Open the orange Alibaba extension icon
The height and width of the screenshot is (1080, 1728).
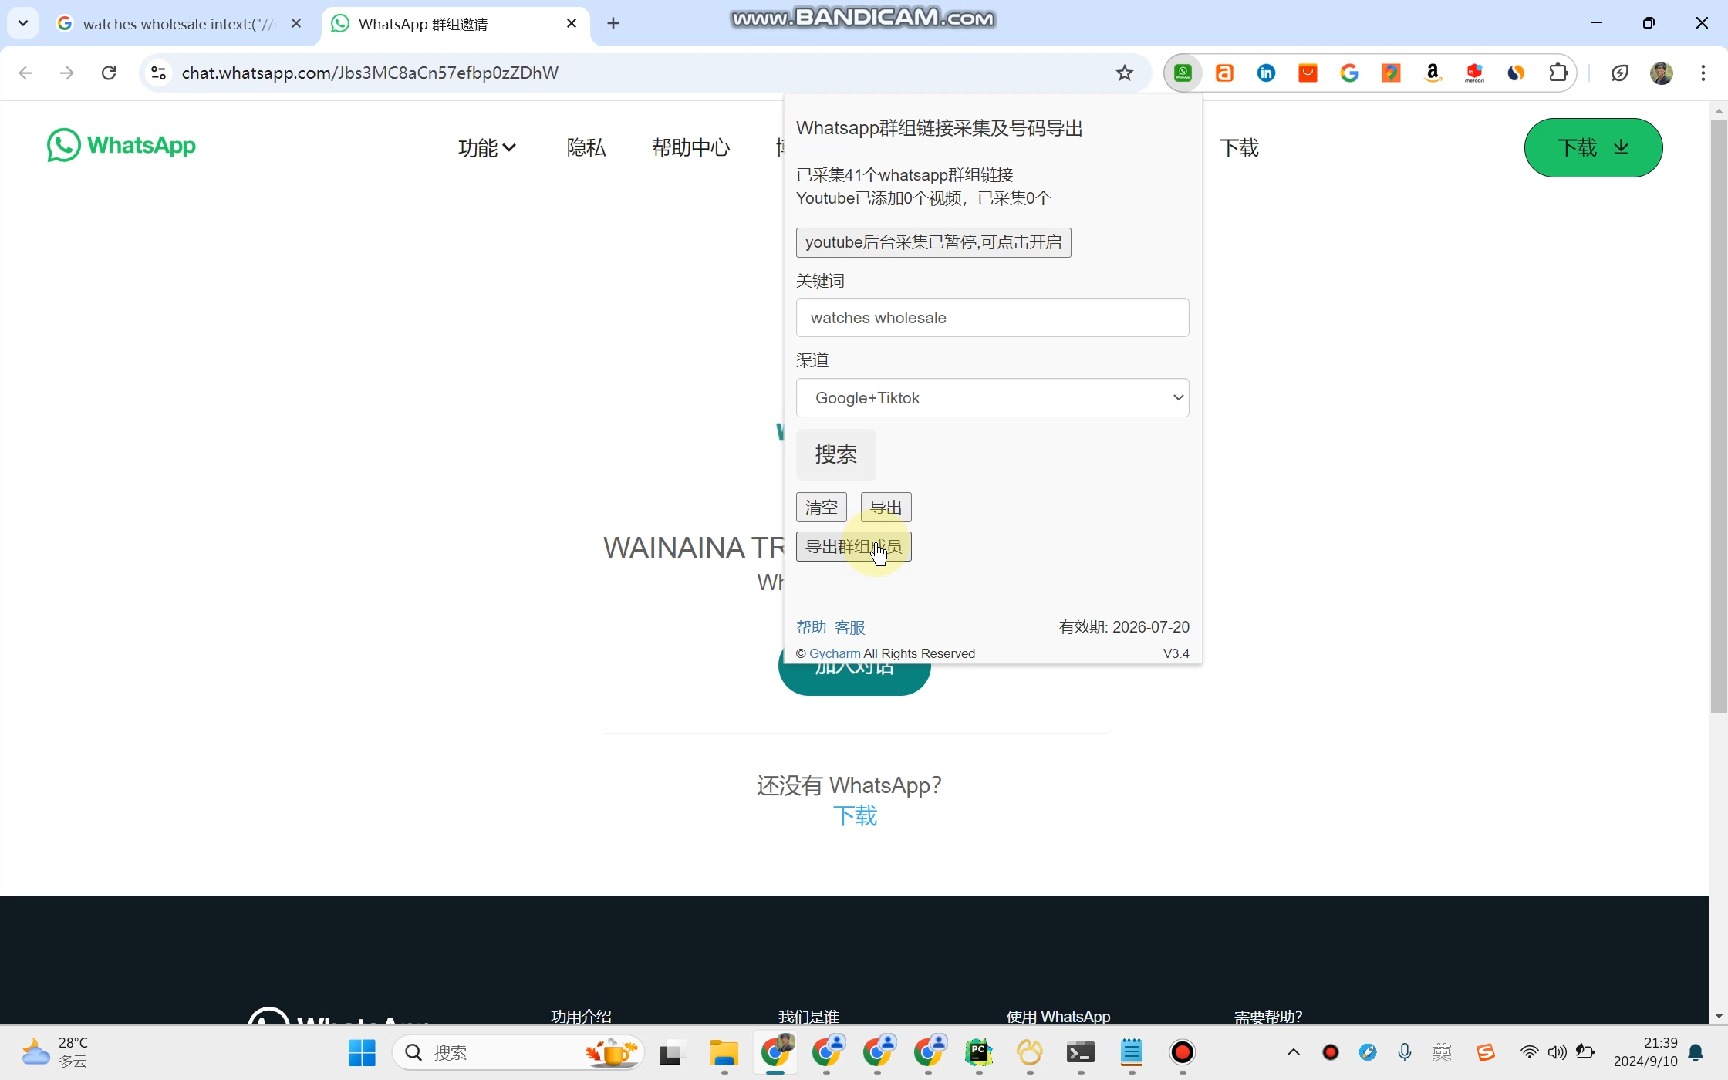click(1225, 73)
